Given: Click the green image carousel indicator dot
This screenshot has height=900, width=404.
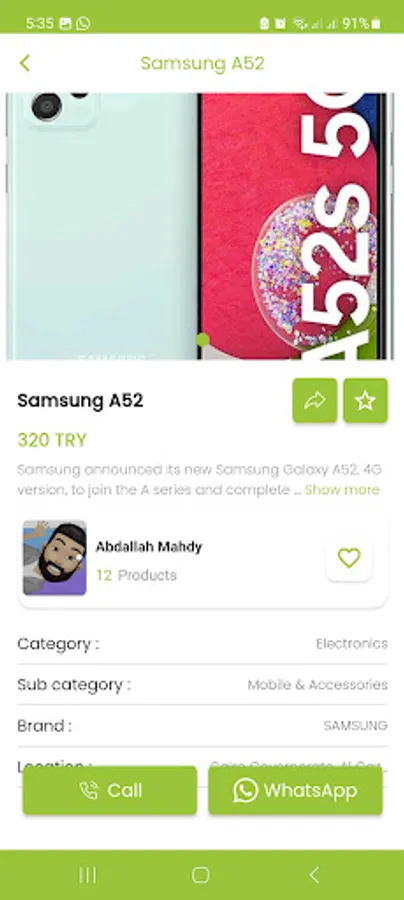Looking at the screenshot, I should (x=203, y=339).
